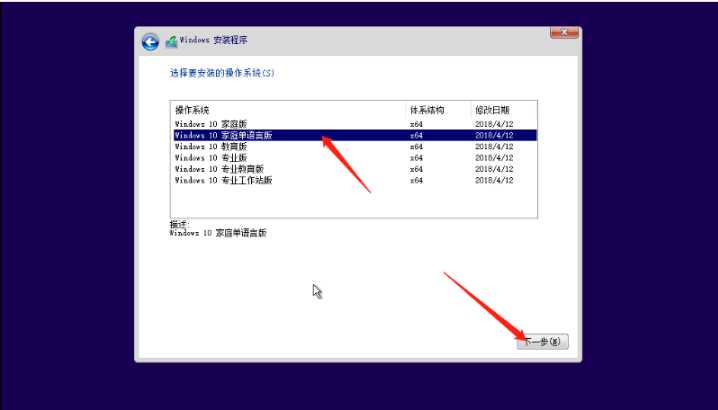Select Windows 10 家庭版 row
Image resolution: width=718 pixels, height=410 pixels.
(x=355, y=124)
